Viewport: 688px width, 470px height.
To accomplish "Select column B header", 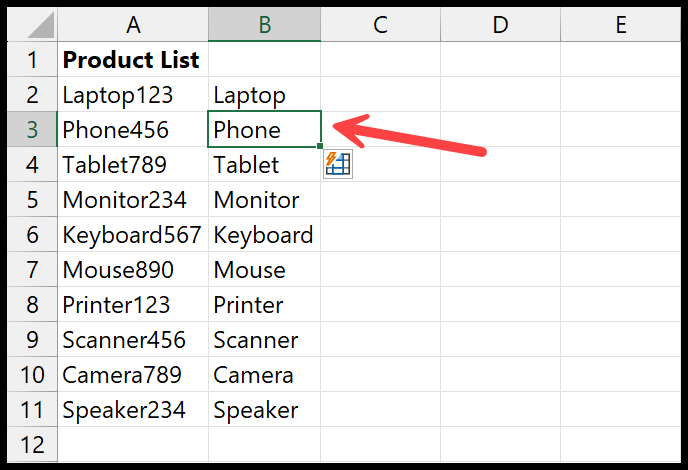I will pyautogui.click(x=265, y=25).
